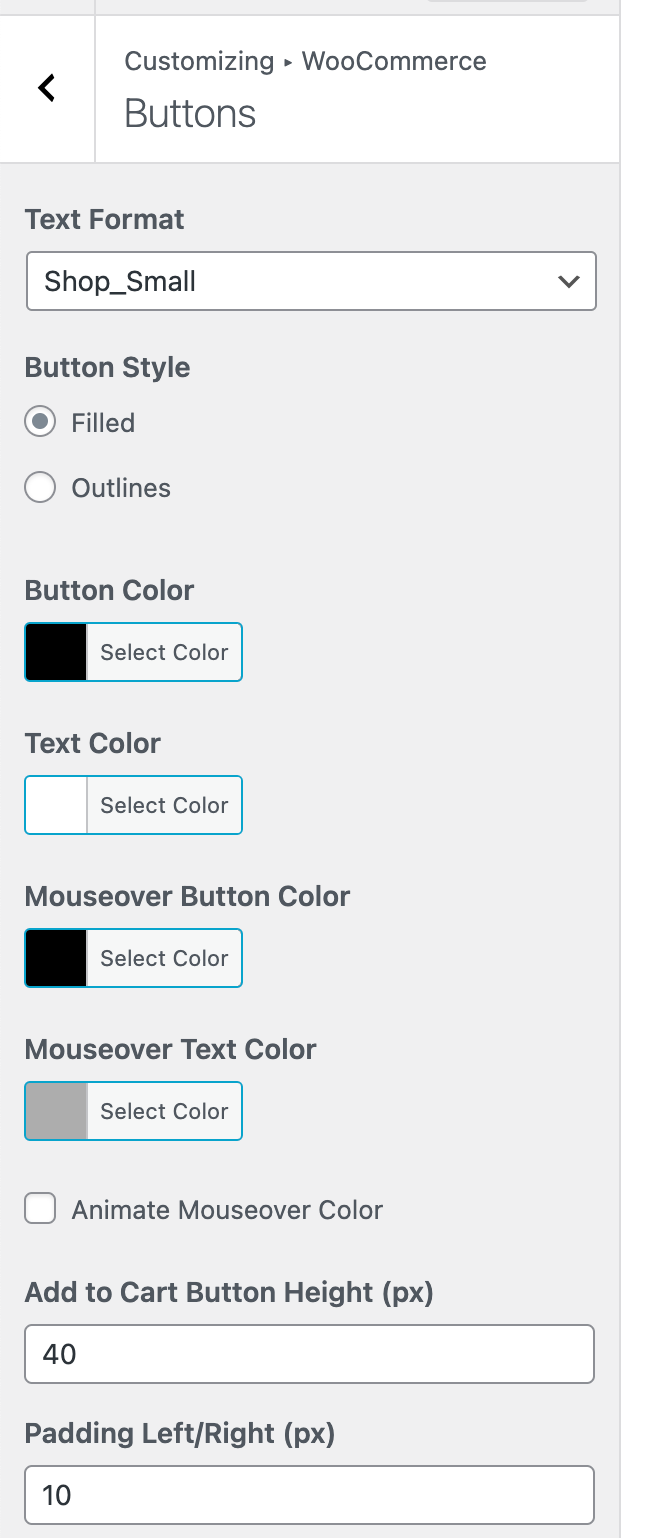Click the black Mouseover Button Color swatch
This screenshot has width=670, height=1538.
[x=55, y=957]
